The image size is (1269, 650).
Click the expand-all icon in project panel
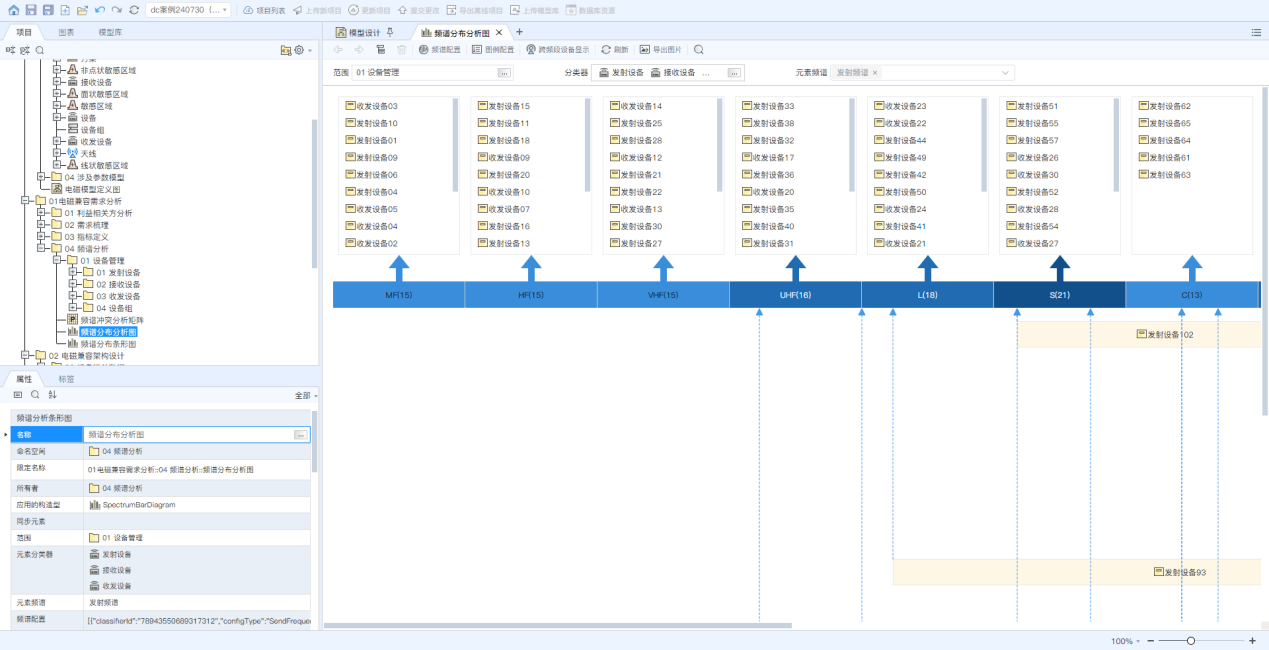(10, 50)
